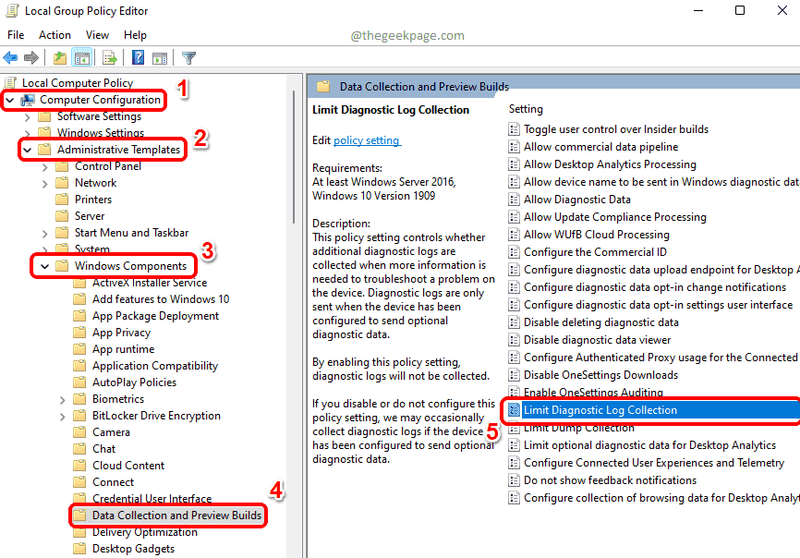Click the policy icon beside Disable OneSettings Downloads
Image resolution: width=800 pixels, height=558 pixels.
click(514, 375)
